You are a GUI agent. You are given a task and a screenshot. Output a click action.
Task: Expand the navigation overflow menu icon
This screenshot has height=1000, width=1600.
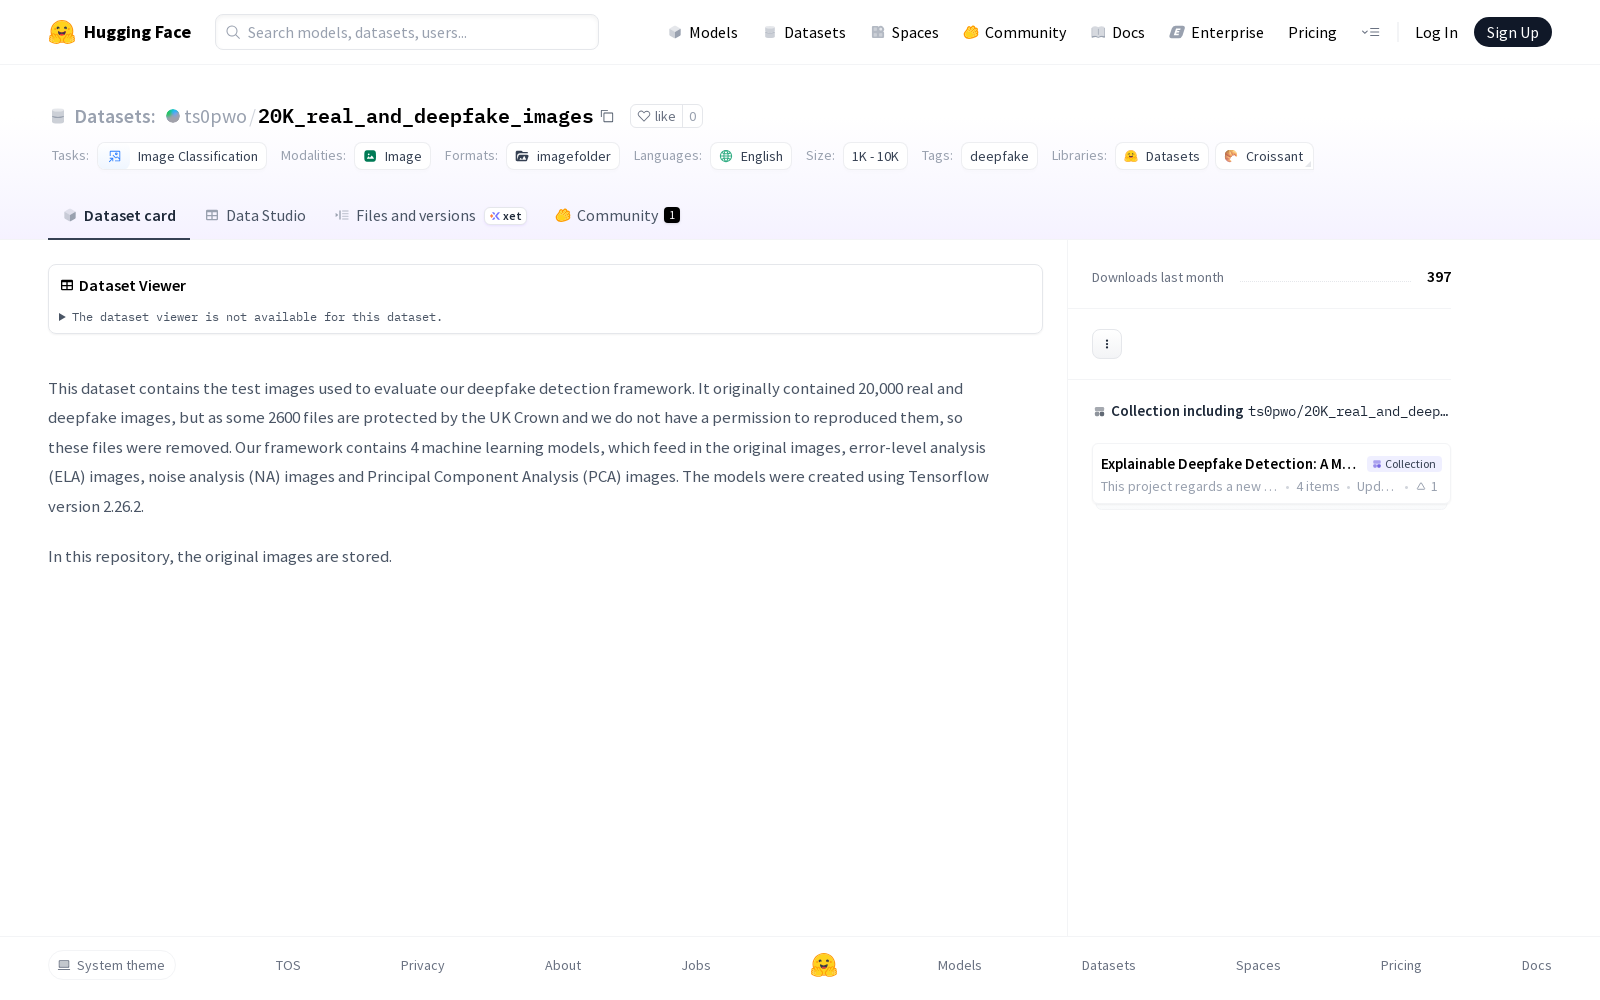coord(1370,32)
